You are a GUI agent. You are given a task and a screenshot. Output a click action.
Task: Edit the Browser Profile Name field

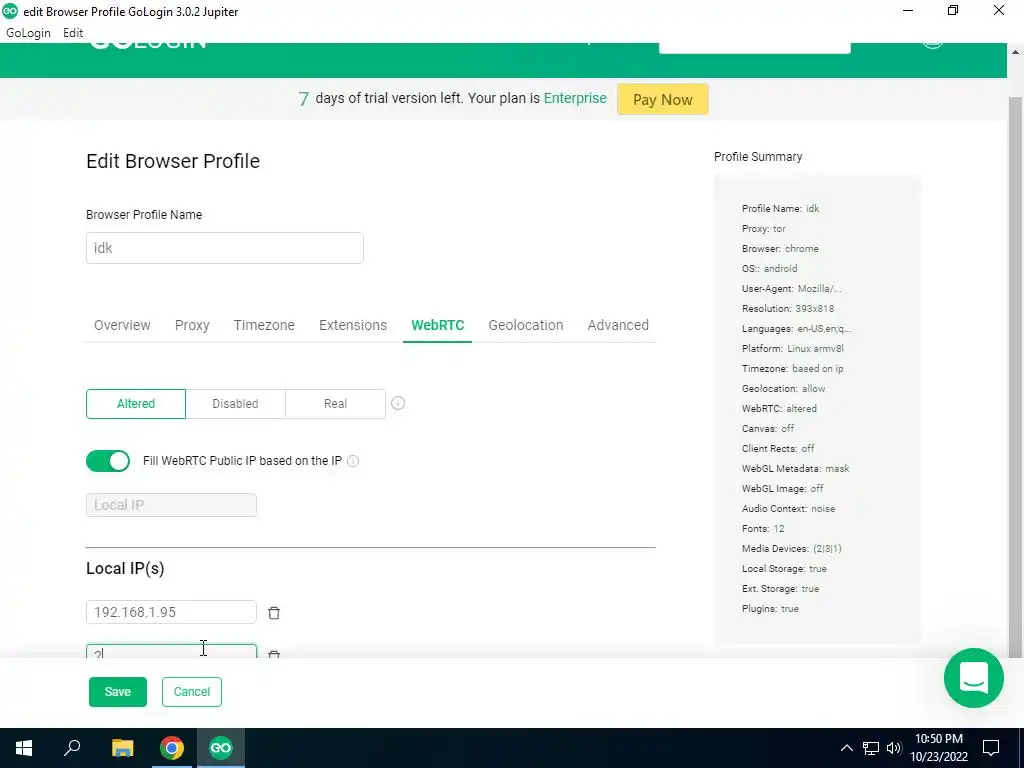tap(225, 248)
